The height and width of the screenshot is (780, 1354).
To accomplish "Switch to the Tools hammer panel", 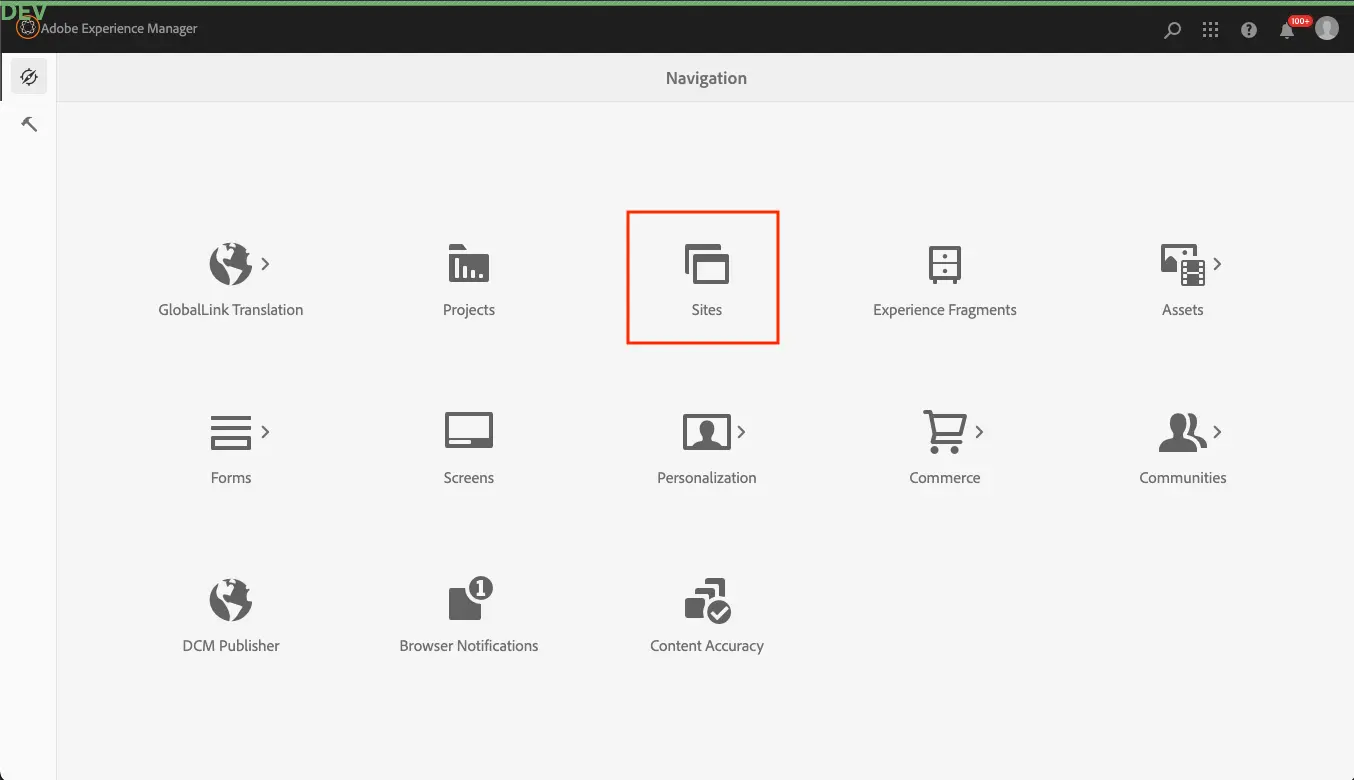I will 29,124.
